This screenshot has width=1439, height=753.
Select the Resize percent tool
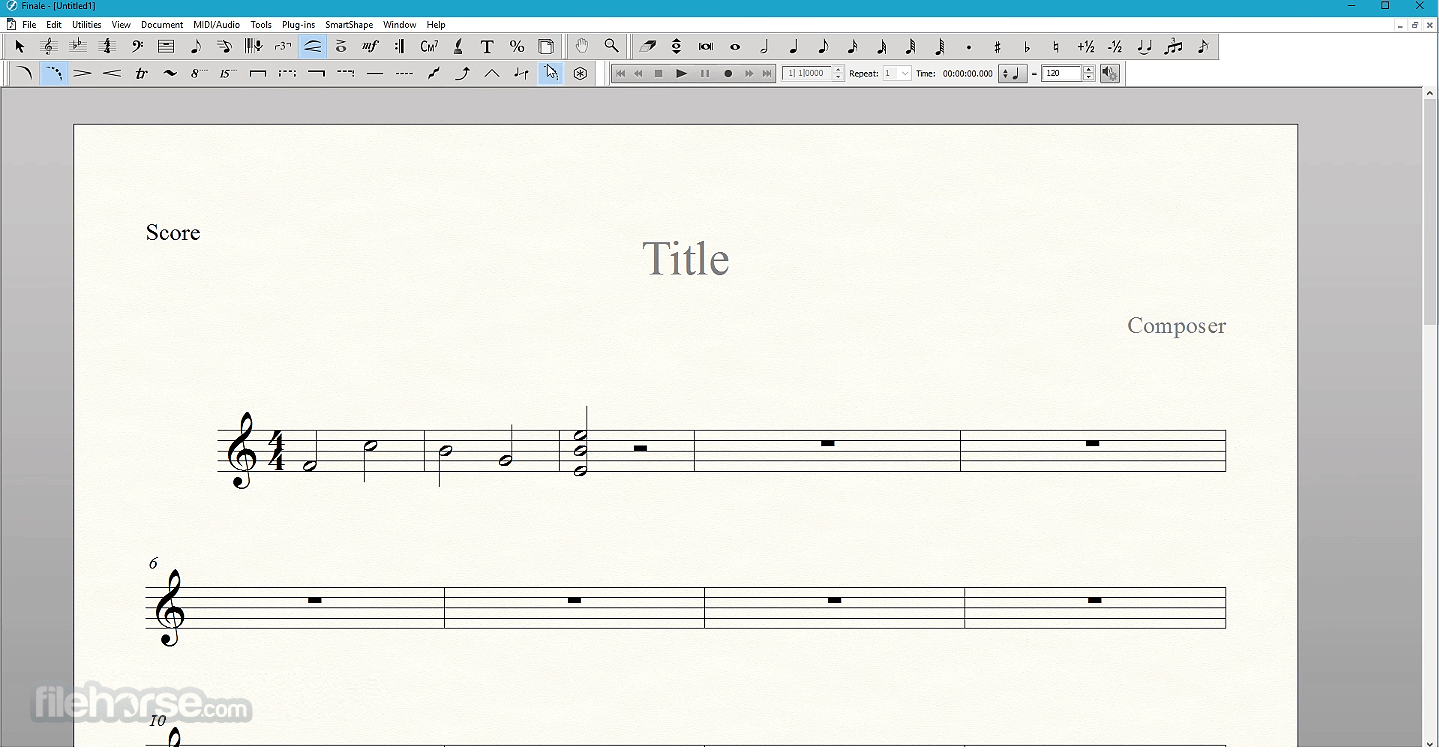click(x=517, y=46)
